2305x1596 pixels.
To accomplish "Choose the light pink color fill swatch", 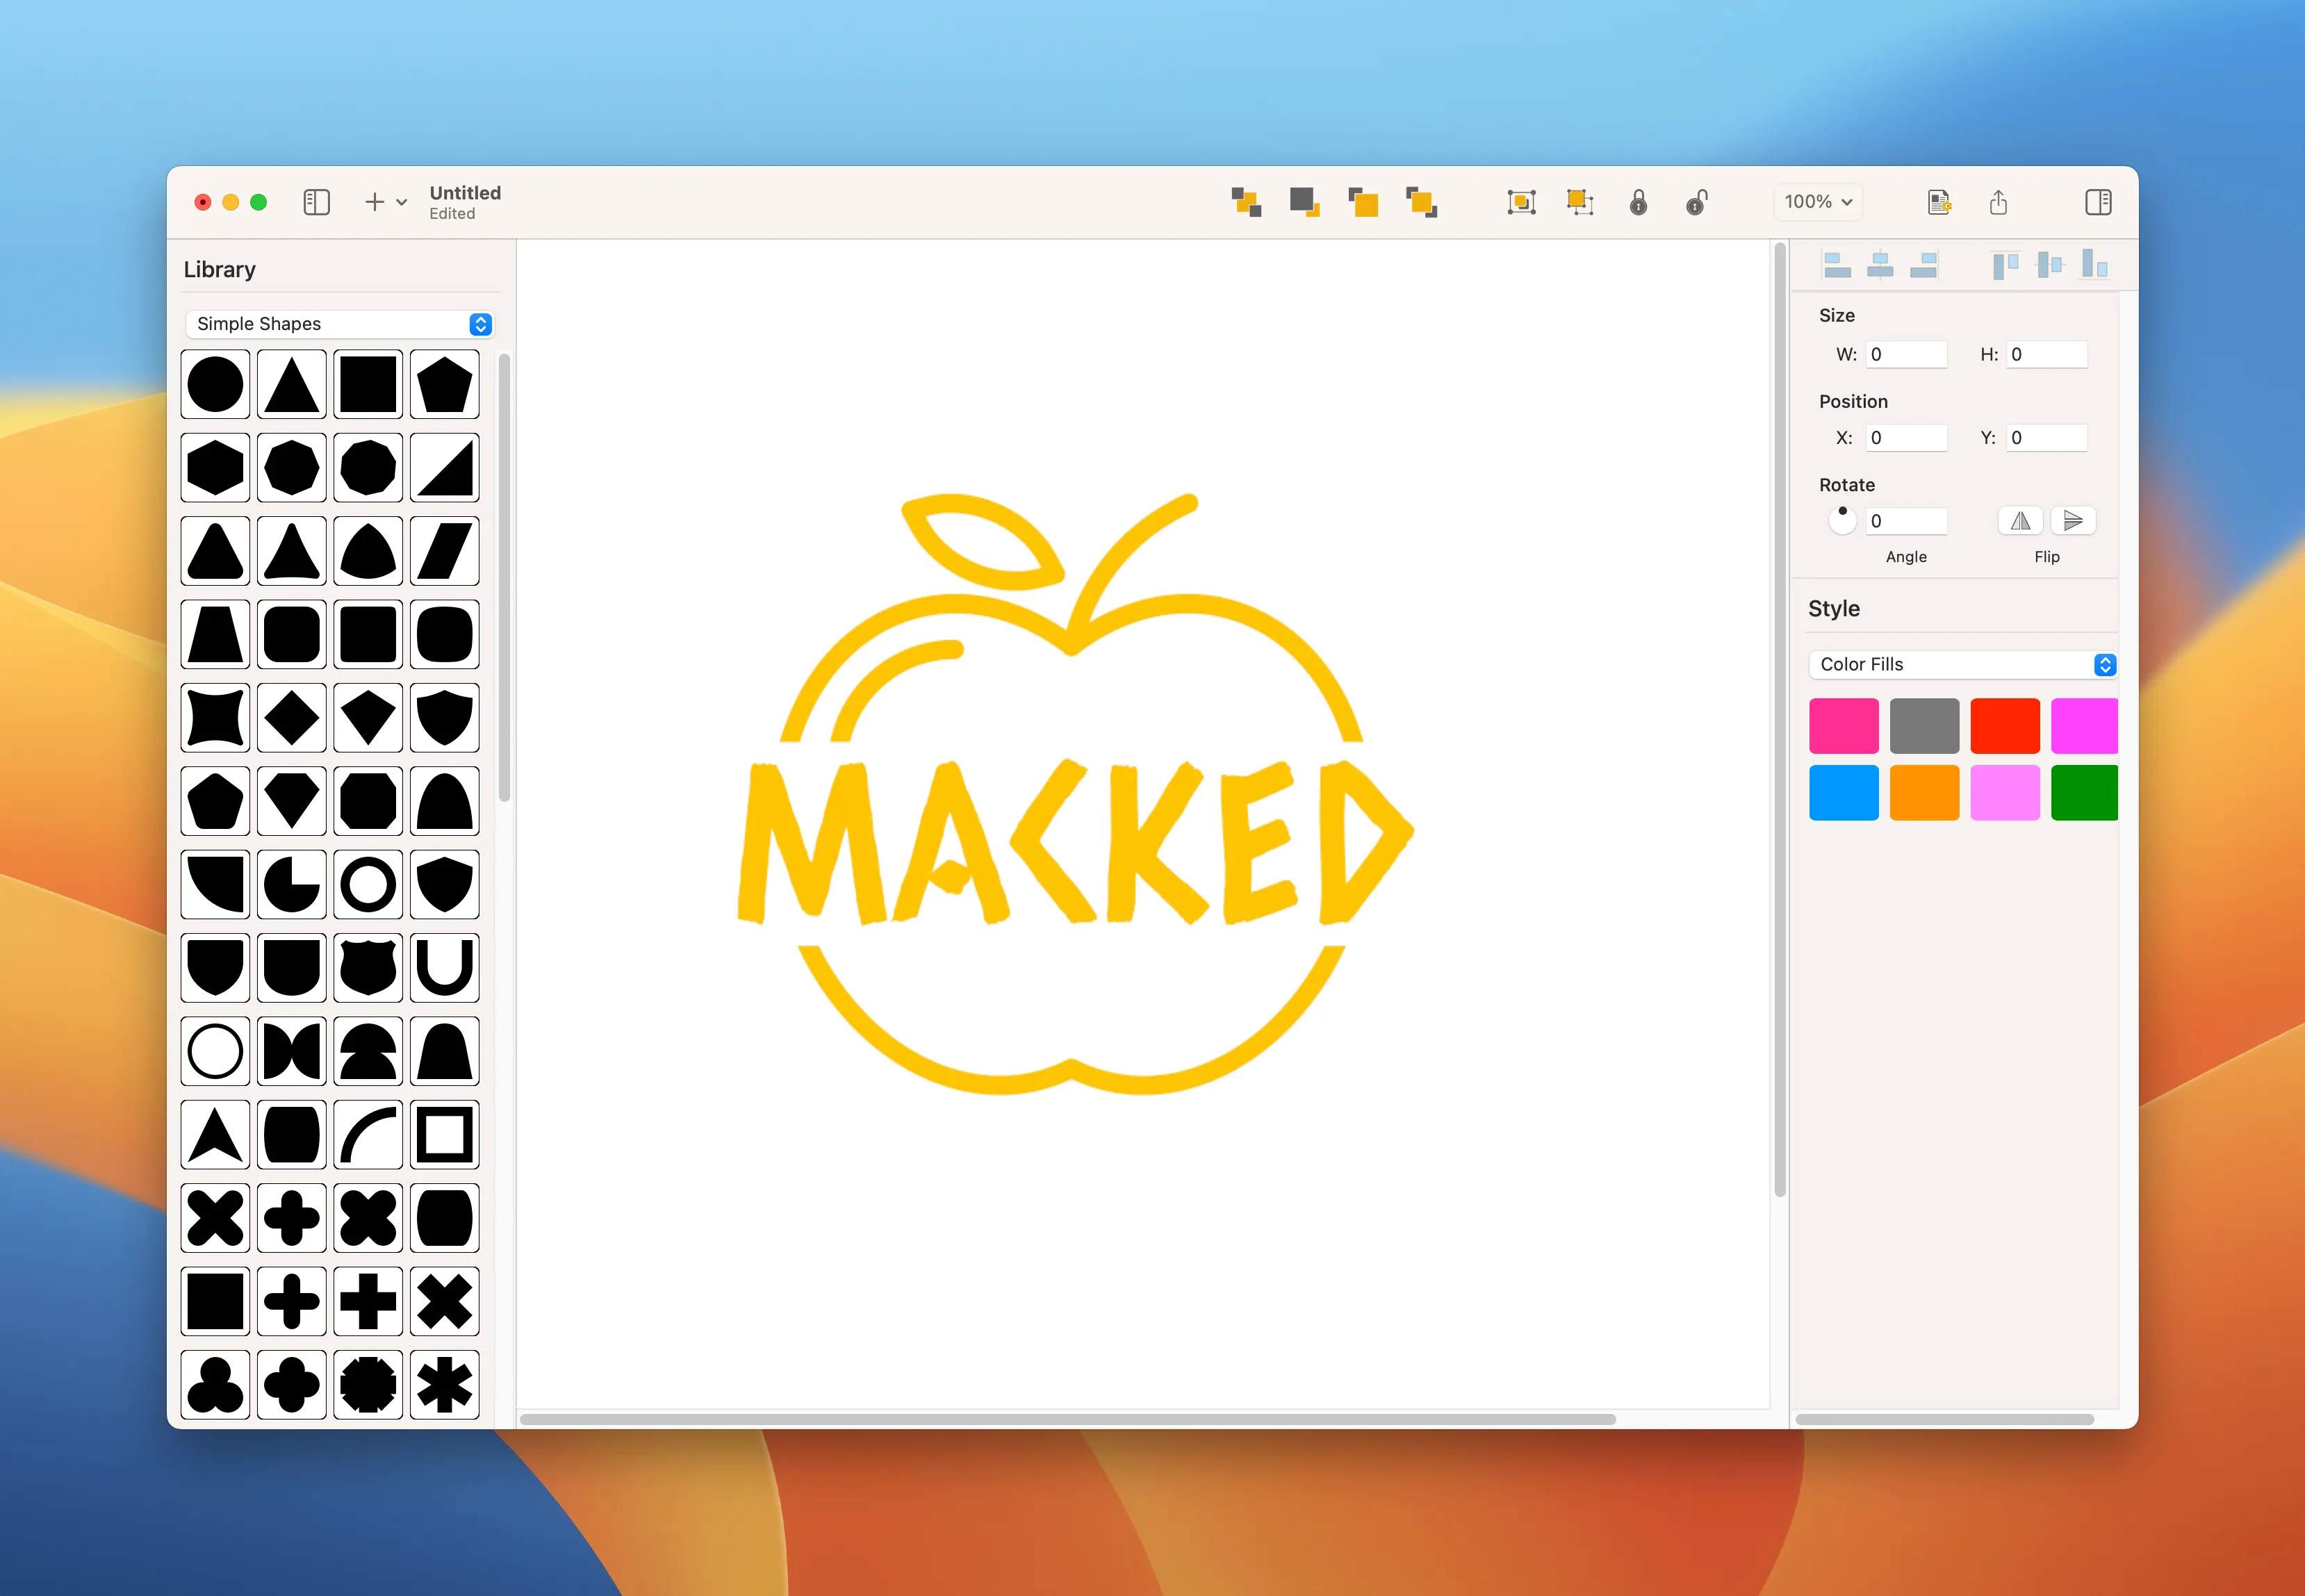I will [2005, 793].
